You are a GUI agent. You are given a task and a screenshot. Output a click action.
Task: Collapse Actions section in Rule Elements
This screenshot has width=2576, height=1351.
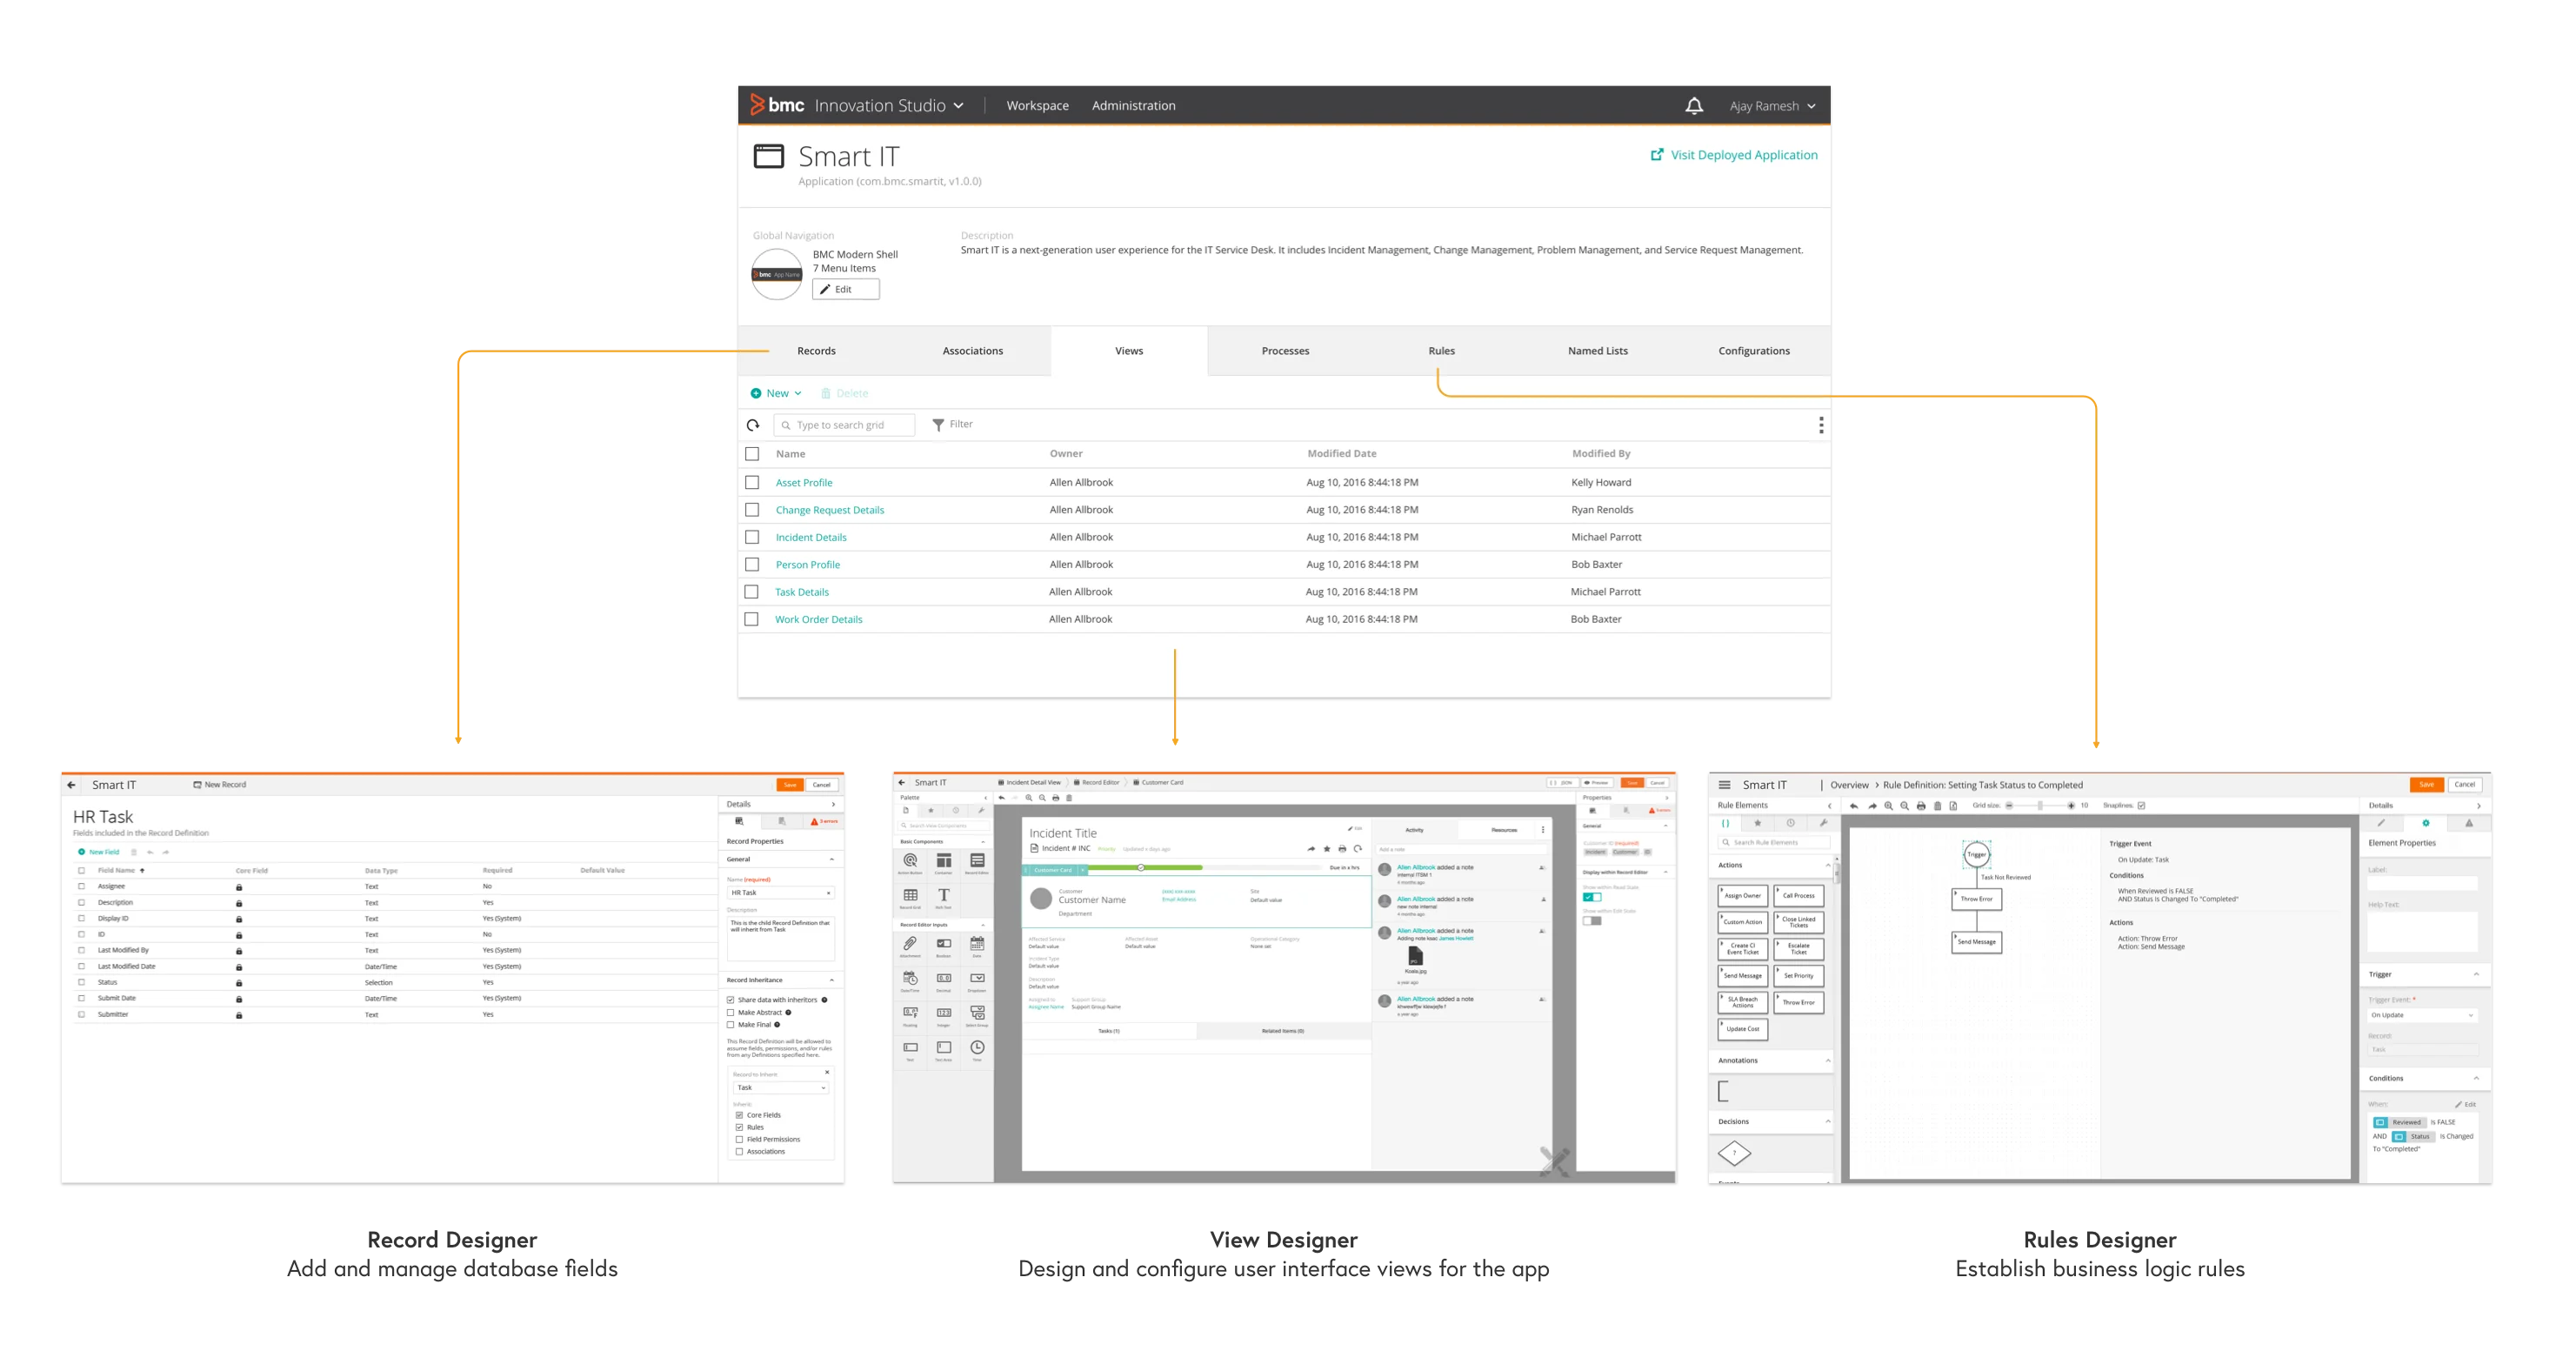pos(1828,866)
